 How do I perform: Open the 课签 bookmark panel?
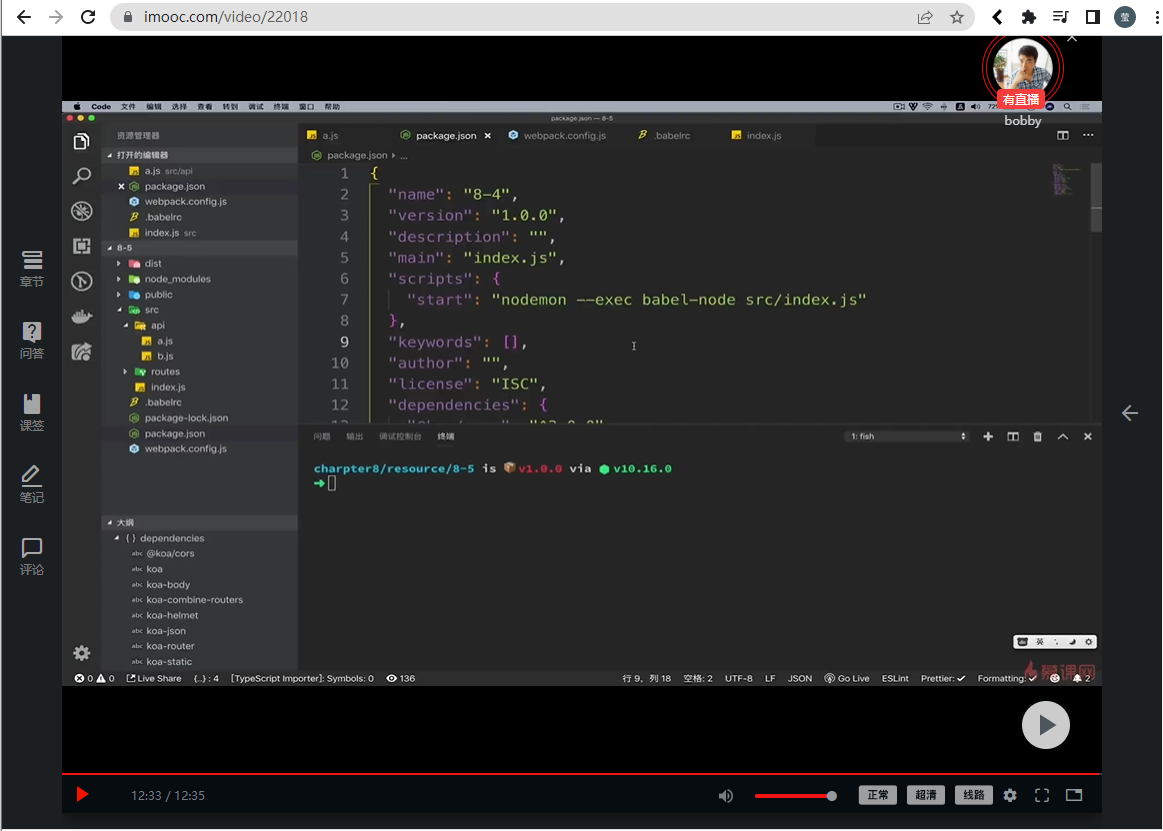point(32,412)
